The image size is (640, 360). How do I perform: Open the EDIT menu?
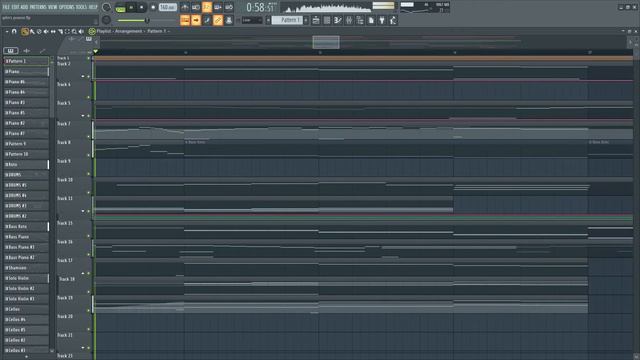[x=15, y=7]
